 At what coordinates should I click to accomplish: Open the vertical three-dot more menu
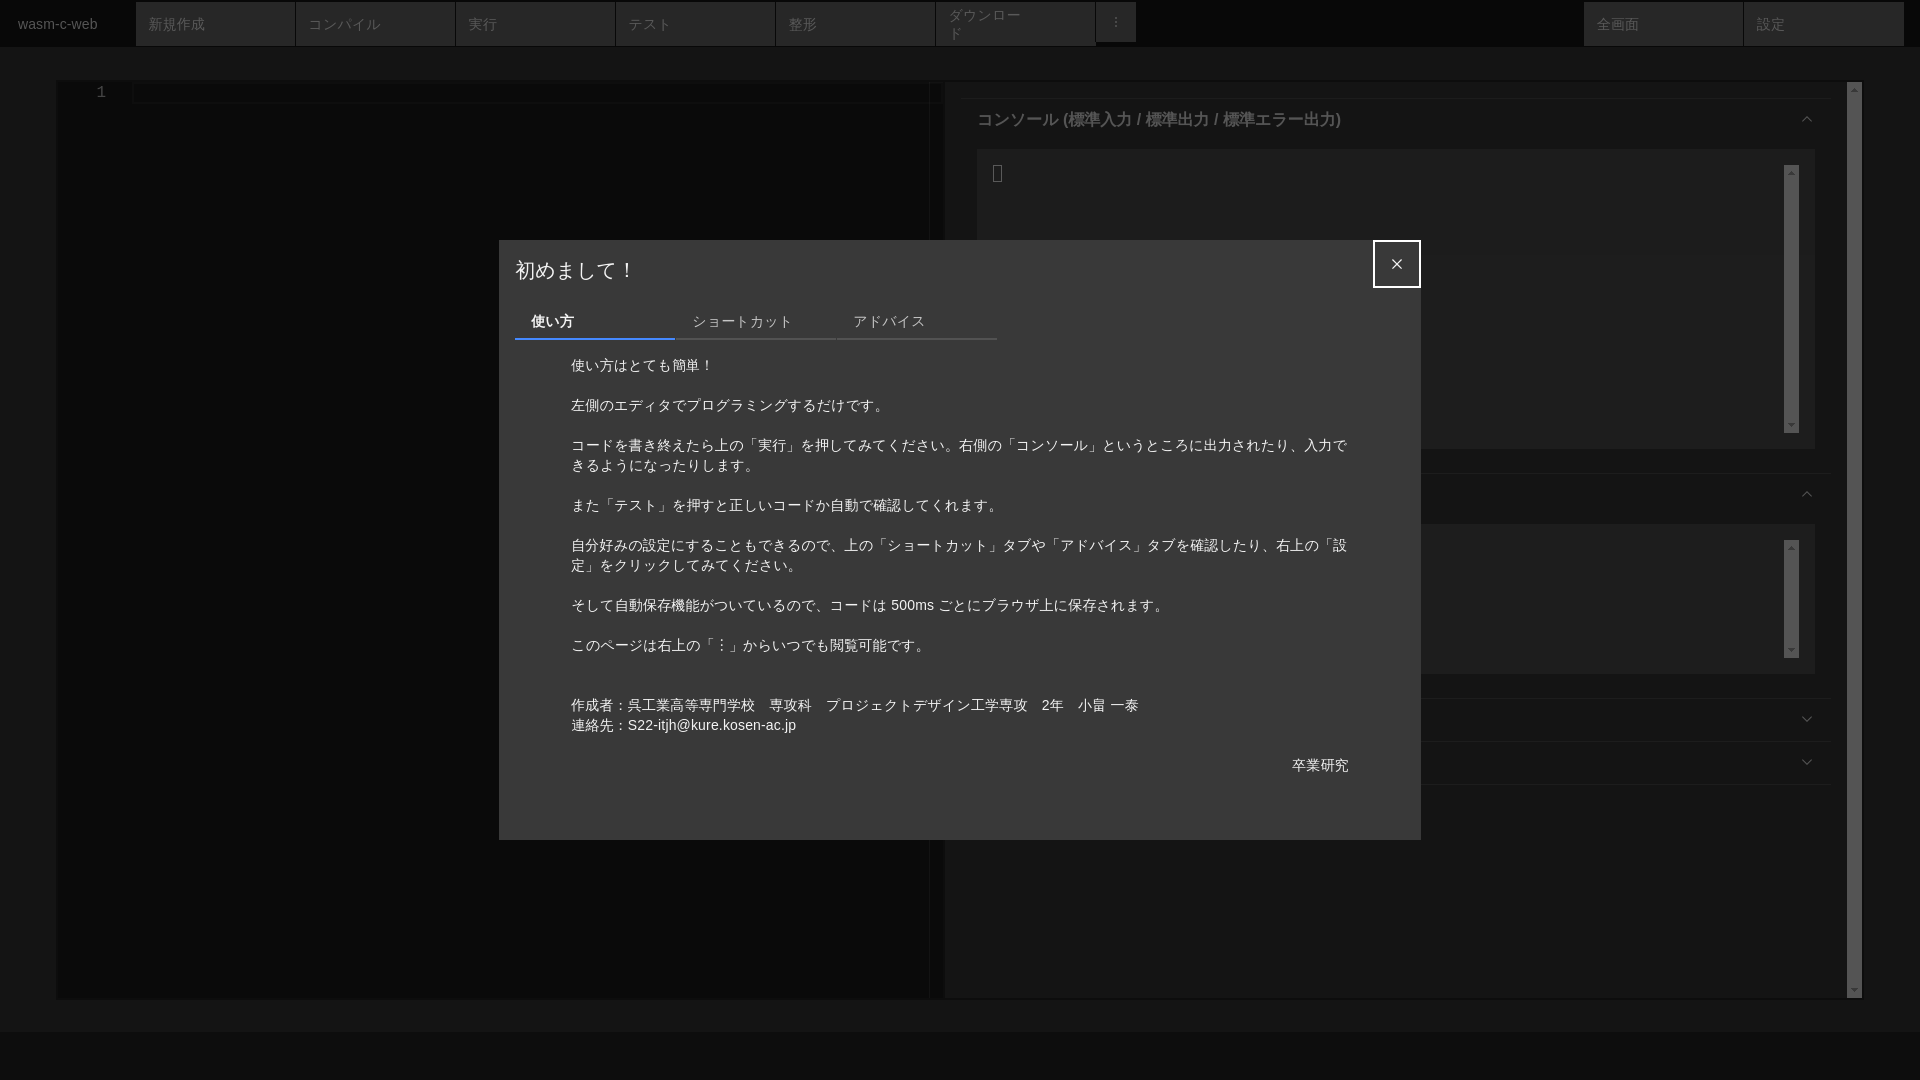pos(1115,22)
